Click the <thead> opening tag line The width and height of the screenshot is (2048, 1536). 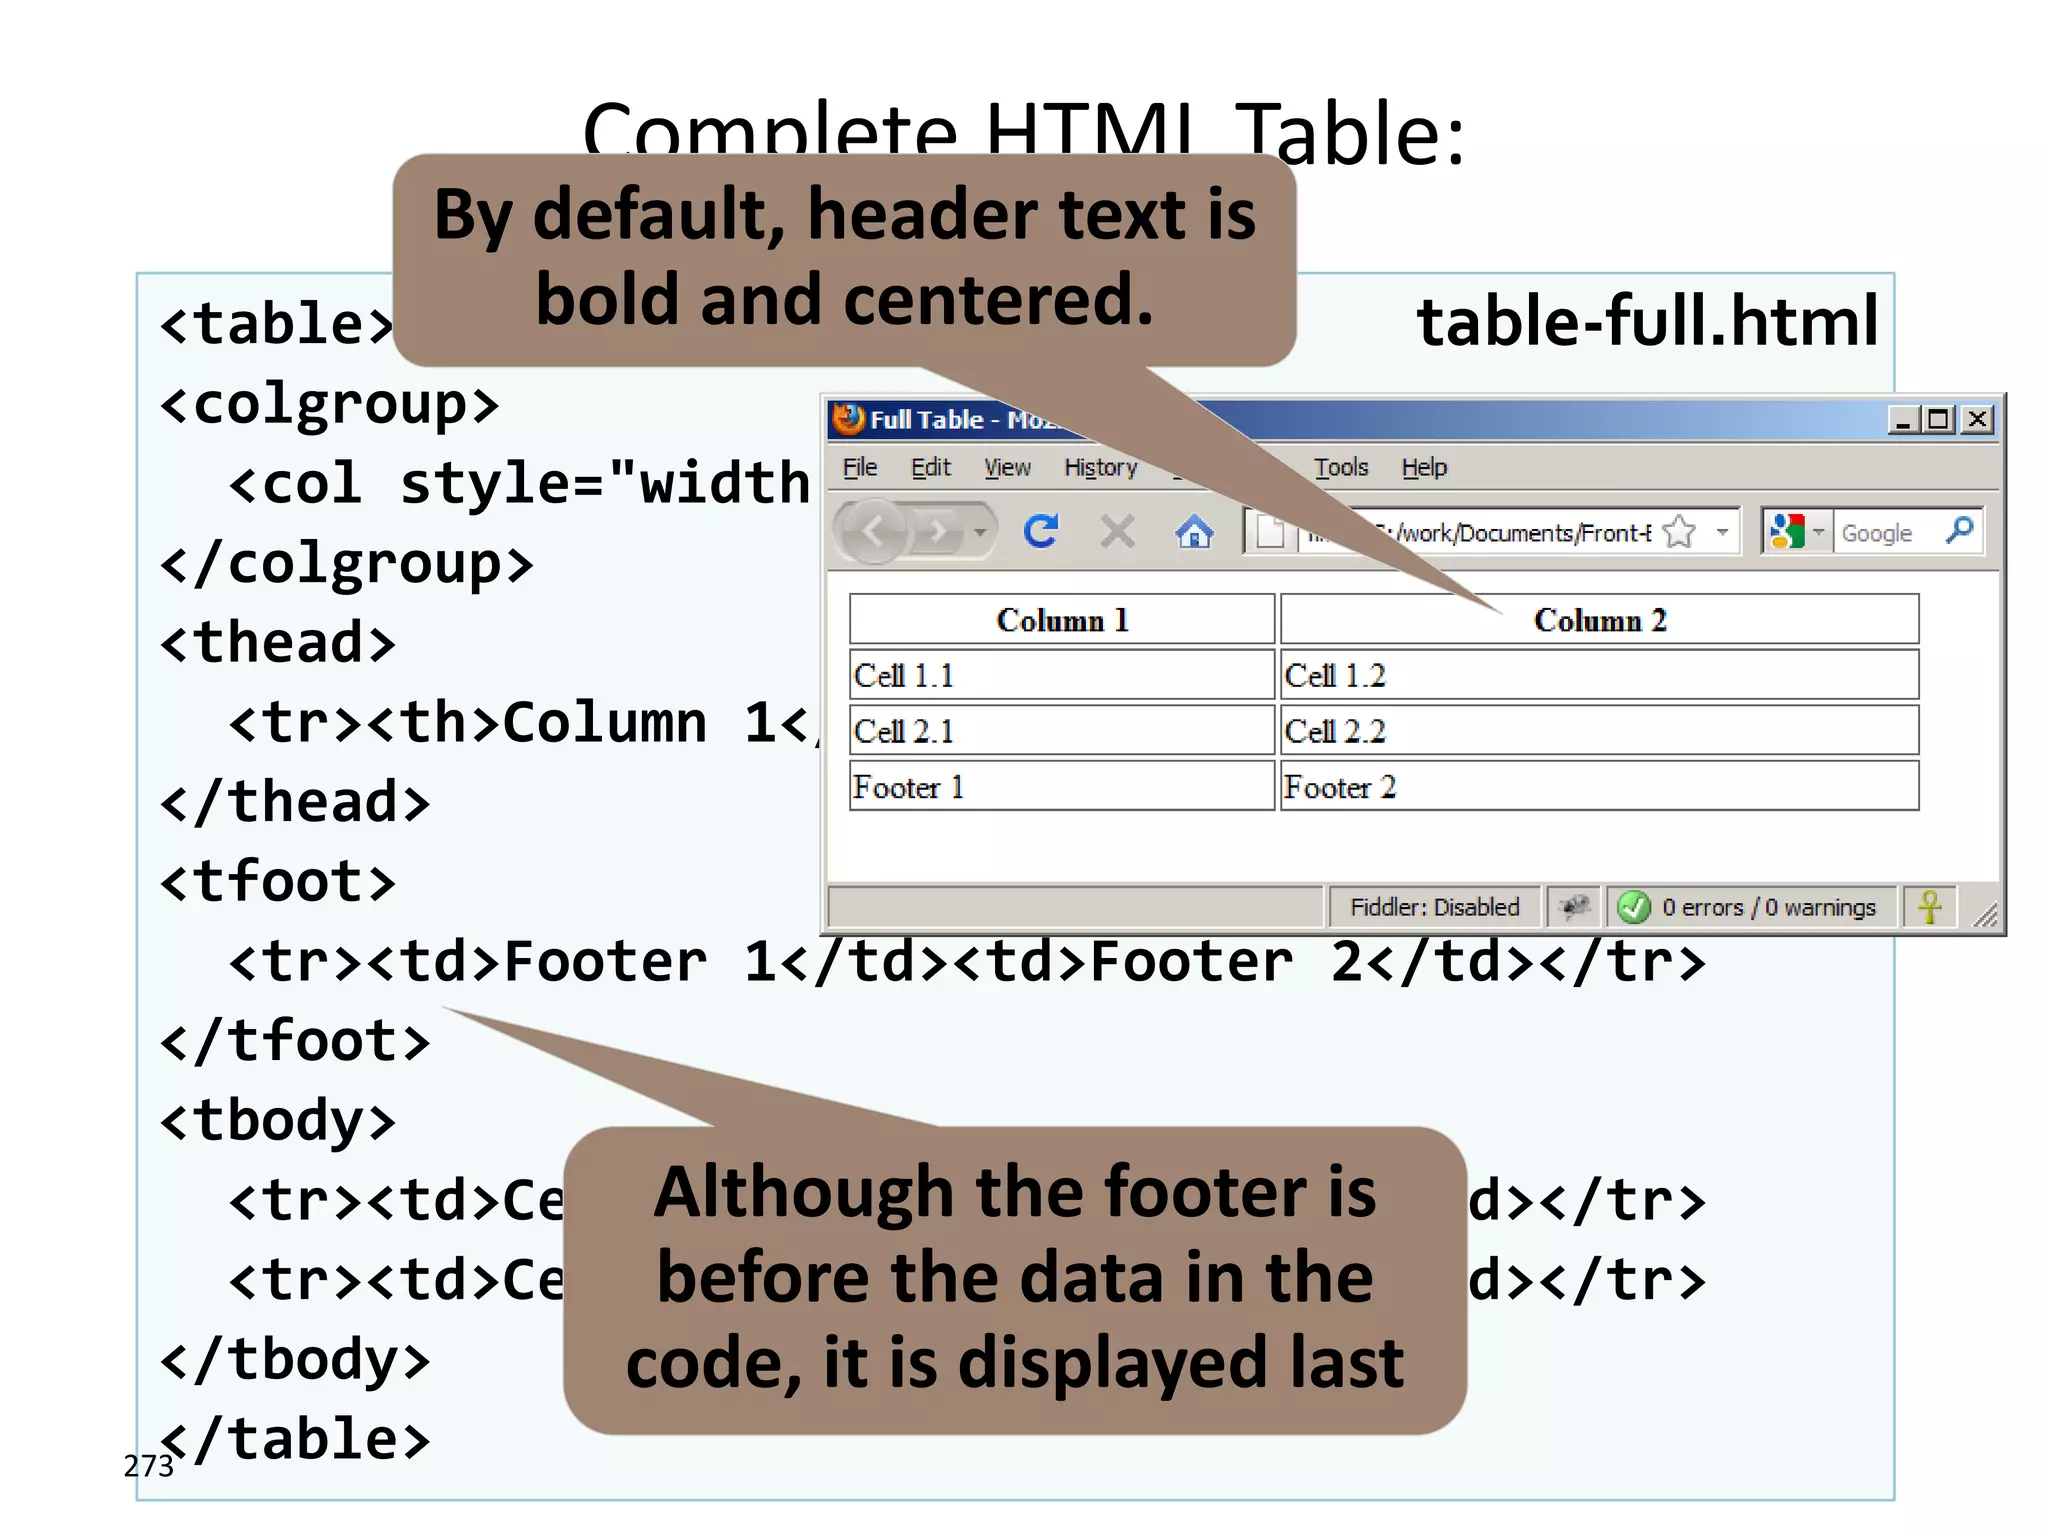(278, 642)
